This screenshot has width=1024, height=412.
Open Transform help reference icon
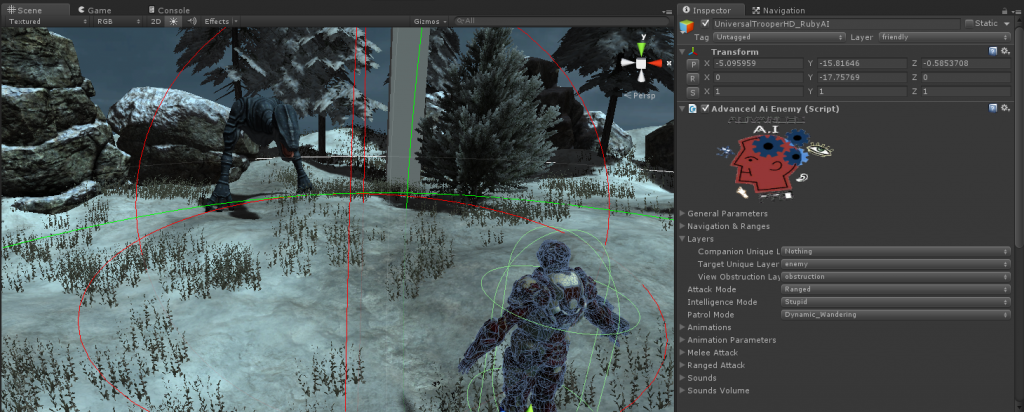[x=992, y=51]
